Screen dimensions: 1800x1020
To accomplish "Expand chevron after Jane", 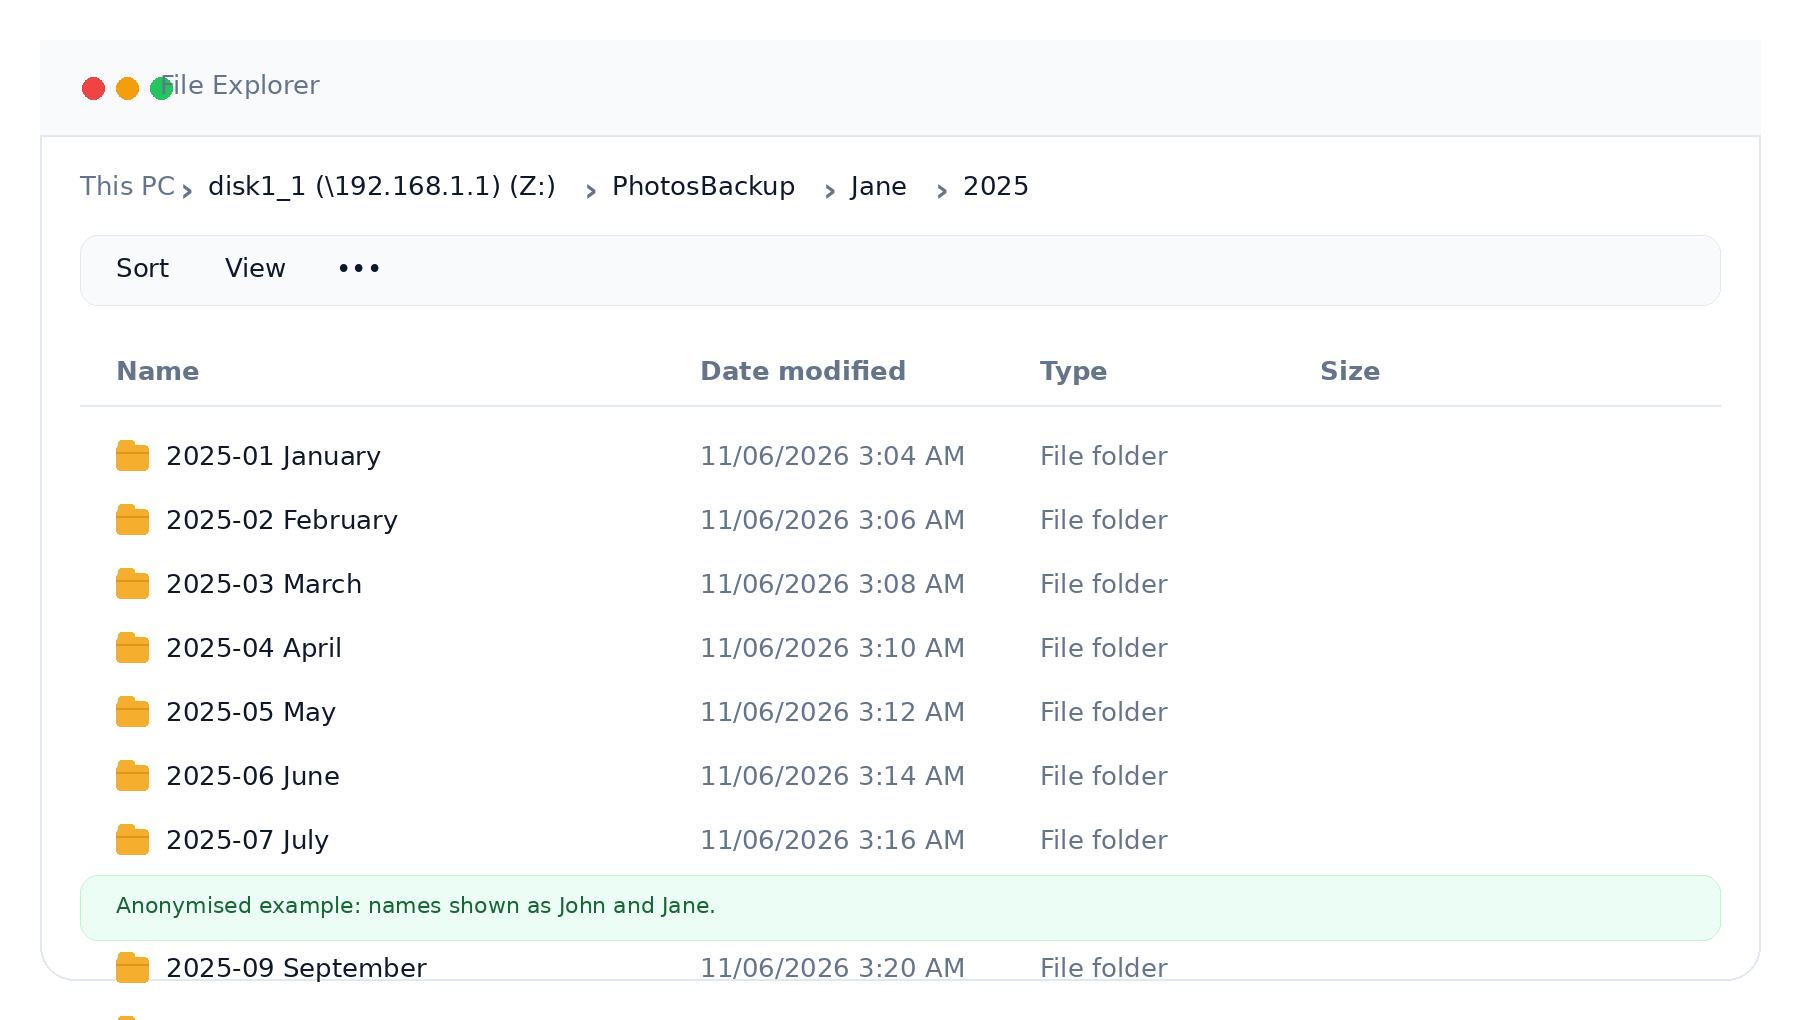I will tap(942, 191).
